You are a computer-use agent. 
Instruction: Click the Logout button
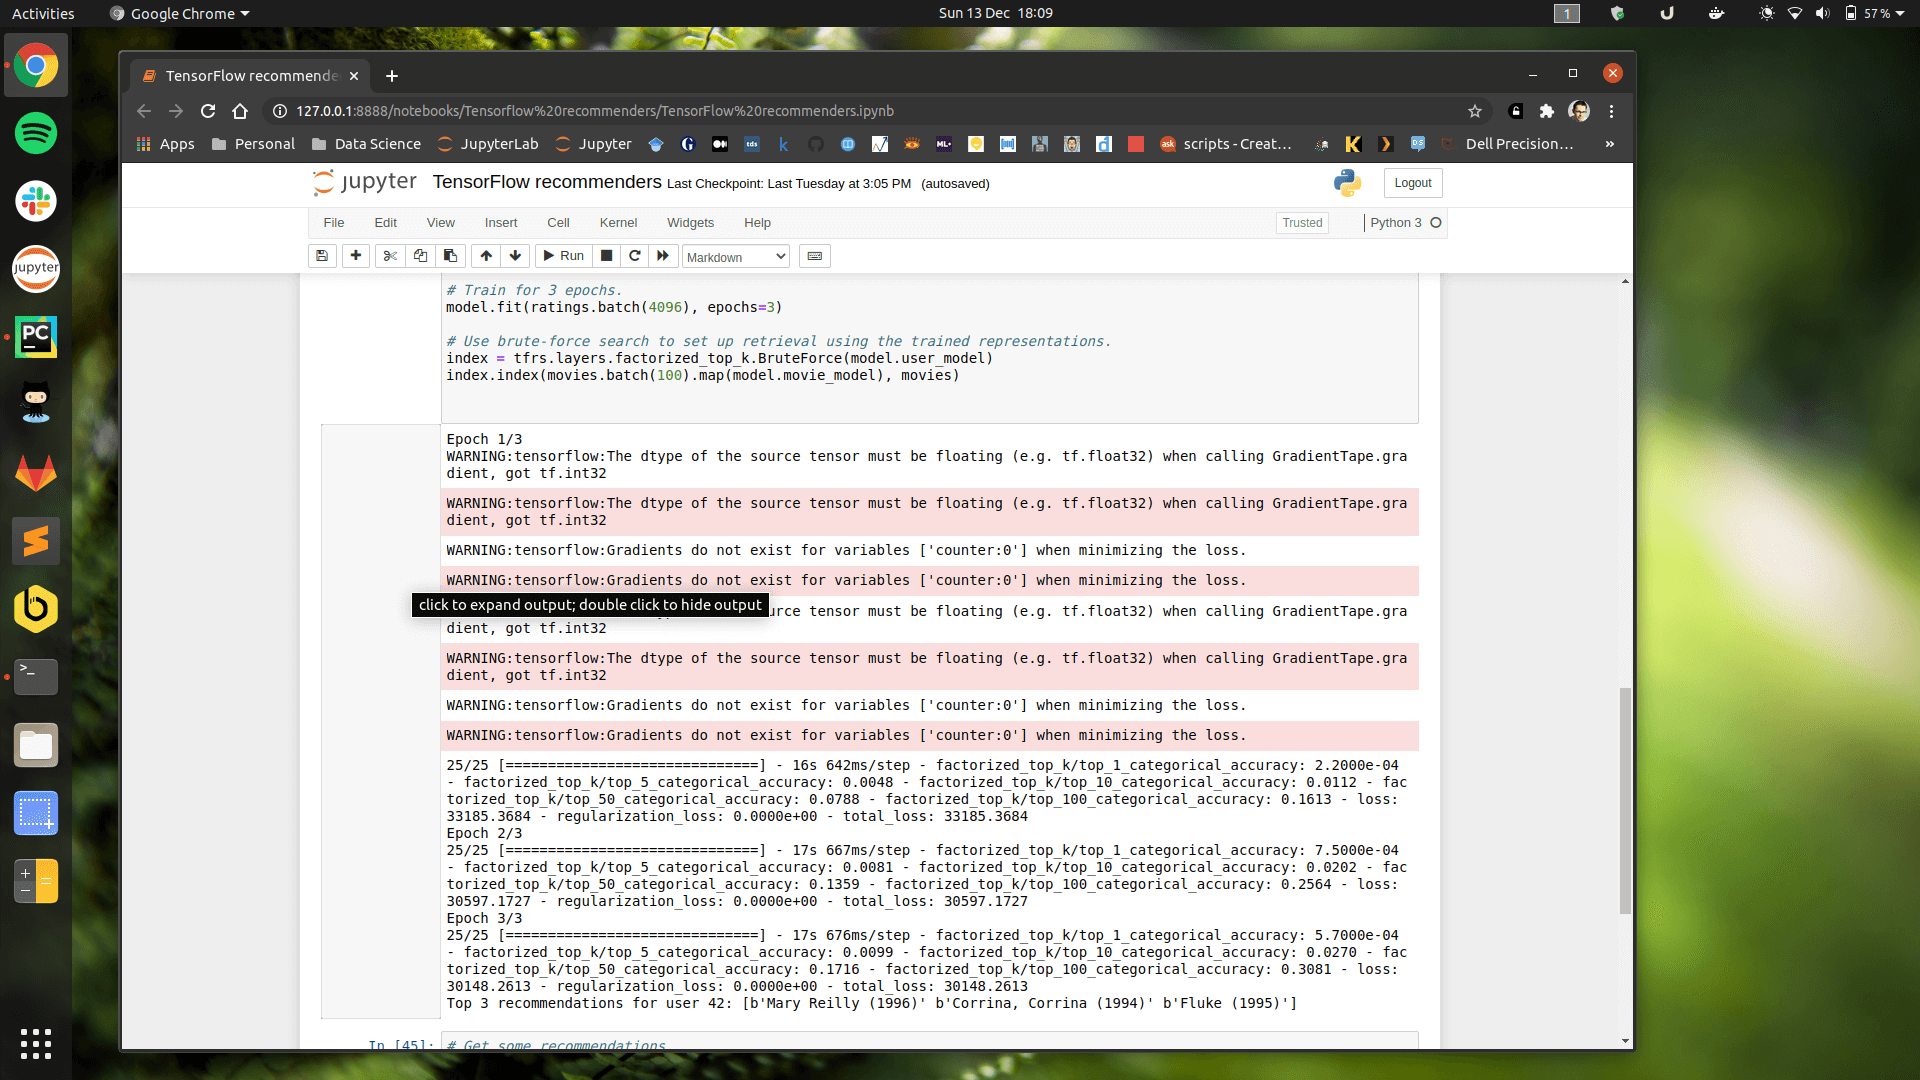pos(1412,183)
